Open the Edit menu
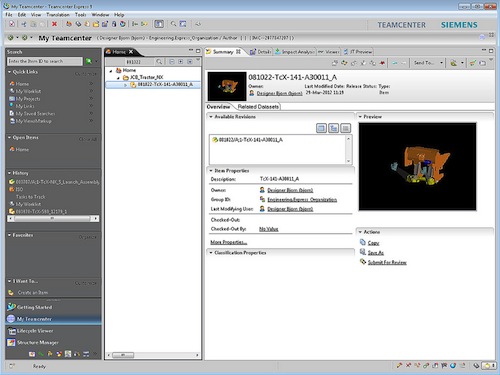Screen dimensions: 500x375 click(x=22, y=15)
